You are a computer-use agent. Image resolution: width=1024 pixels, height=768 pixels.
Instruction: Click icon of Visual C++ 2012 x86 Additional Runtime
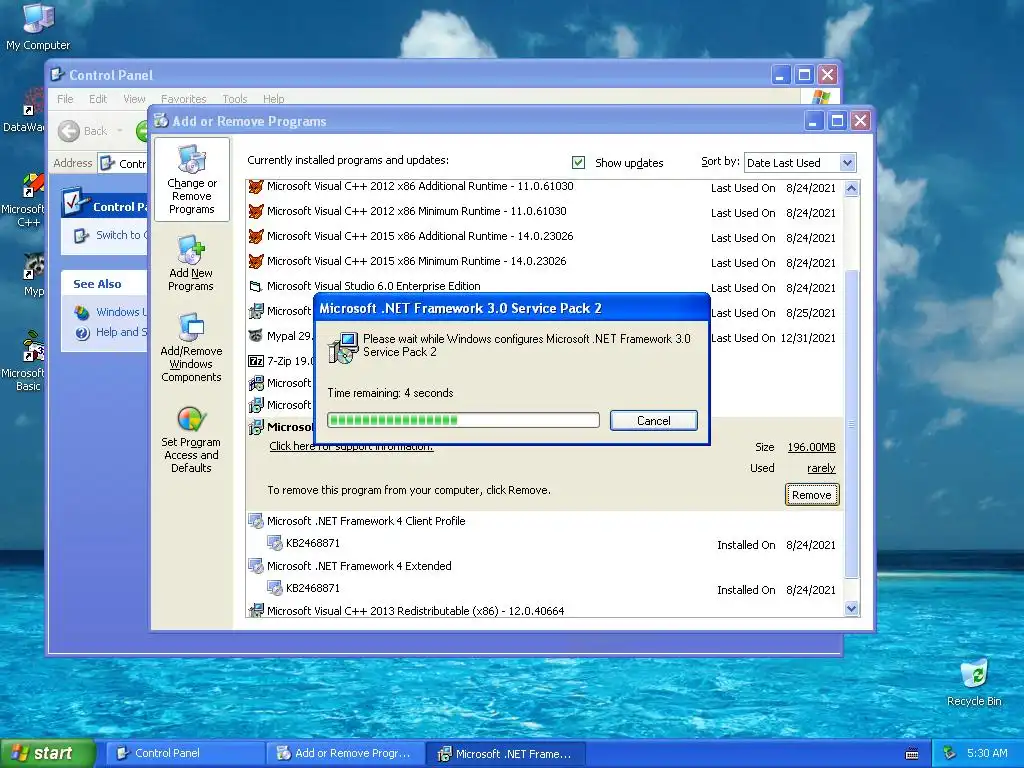coord(256,187)
